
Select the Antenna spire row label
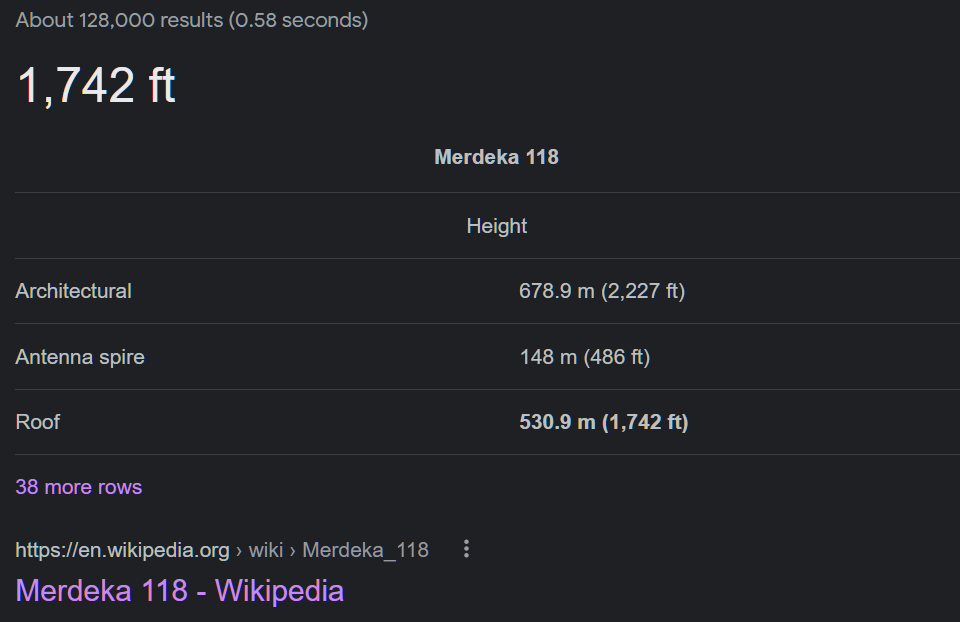point(80,357)
